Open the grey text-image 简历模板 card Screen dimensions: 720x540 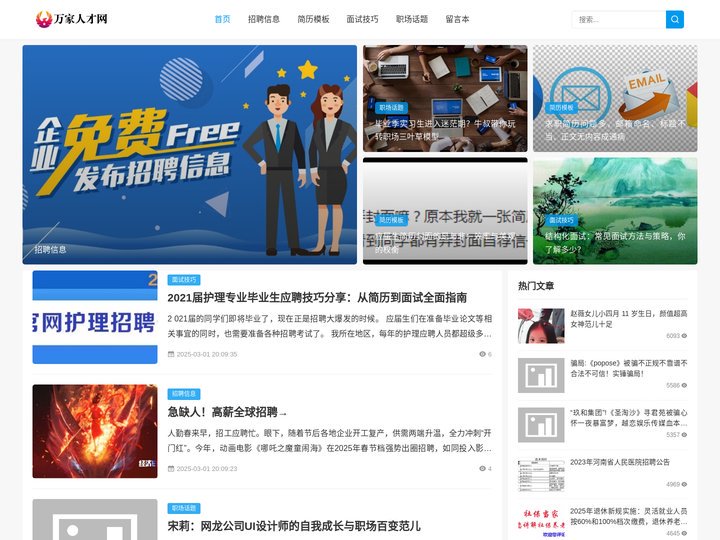coord(445,211)
